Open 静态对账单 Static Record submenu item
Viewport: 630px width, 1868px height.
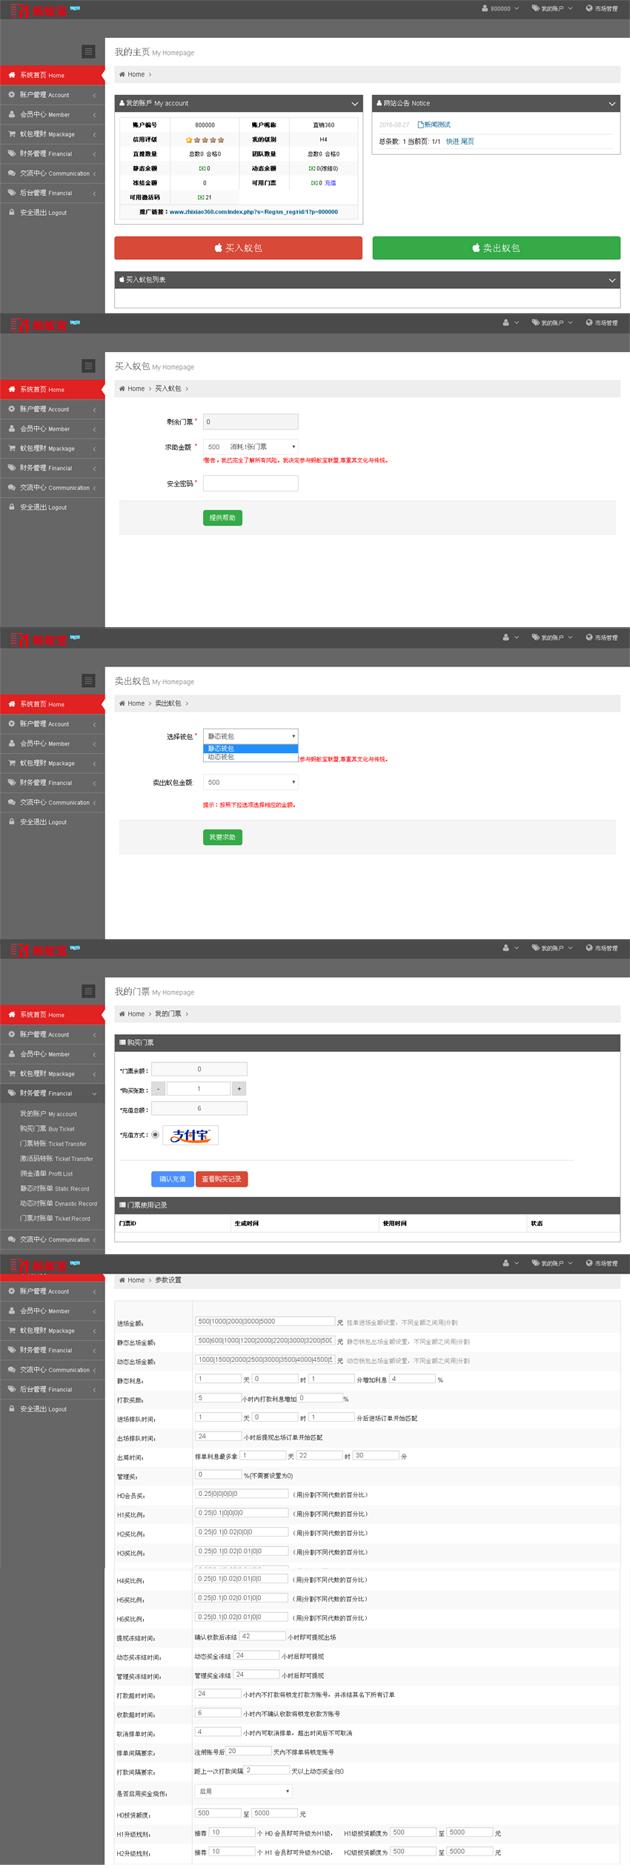(x=55, y=1189)
